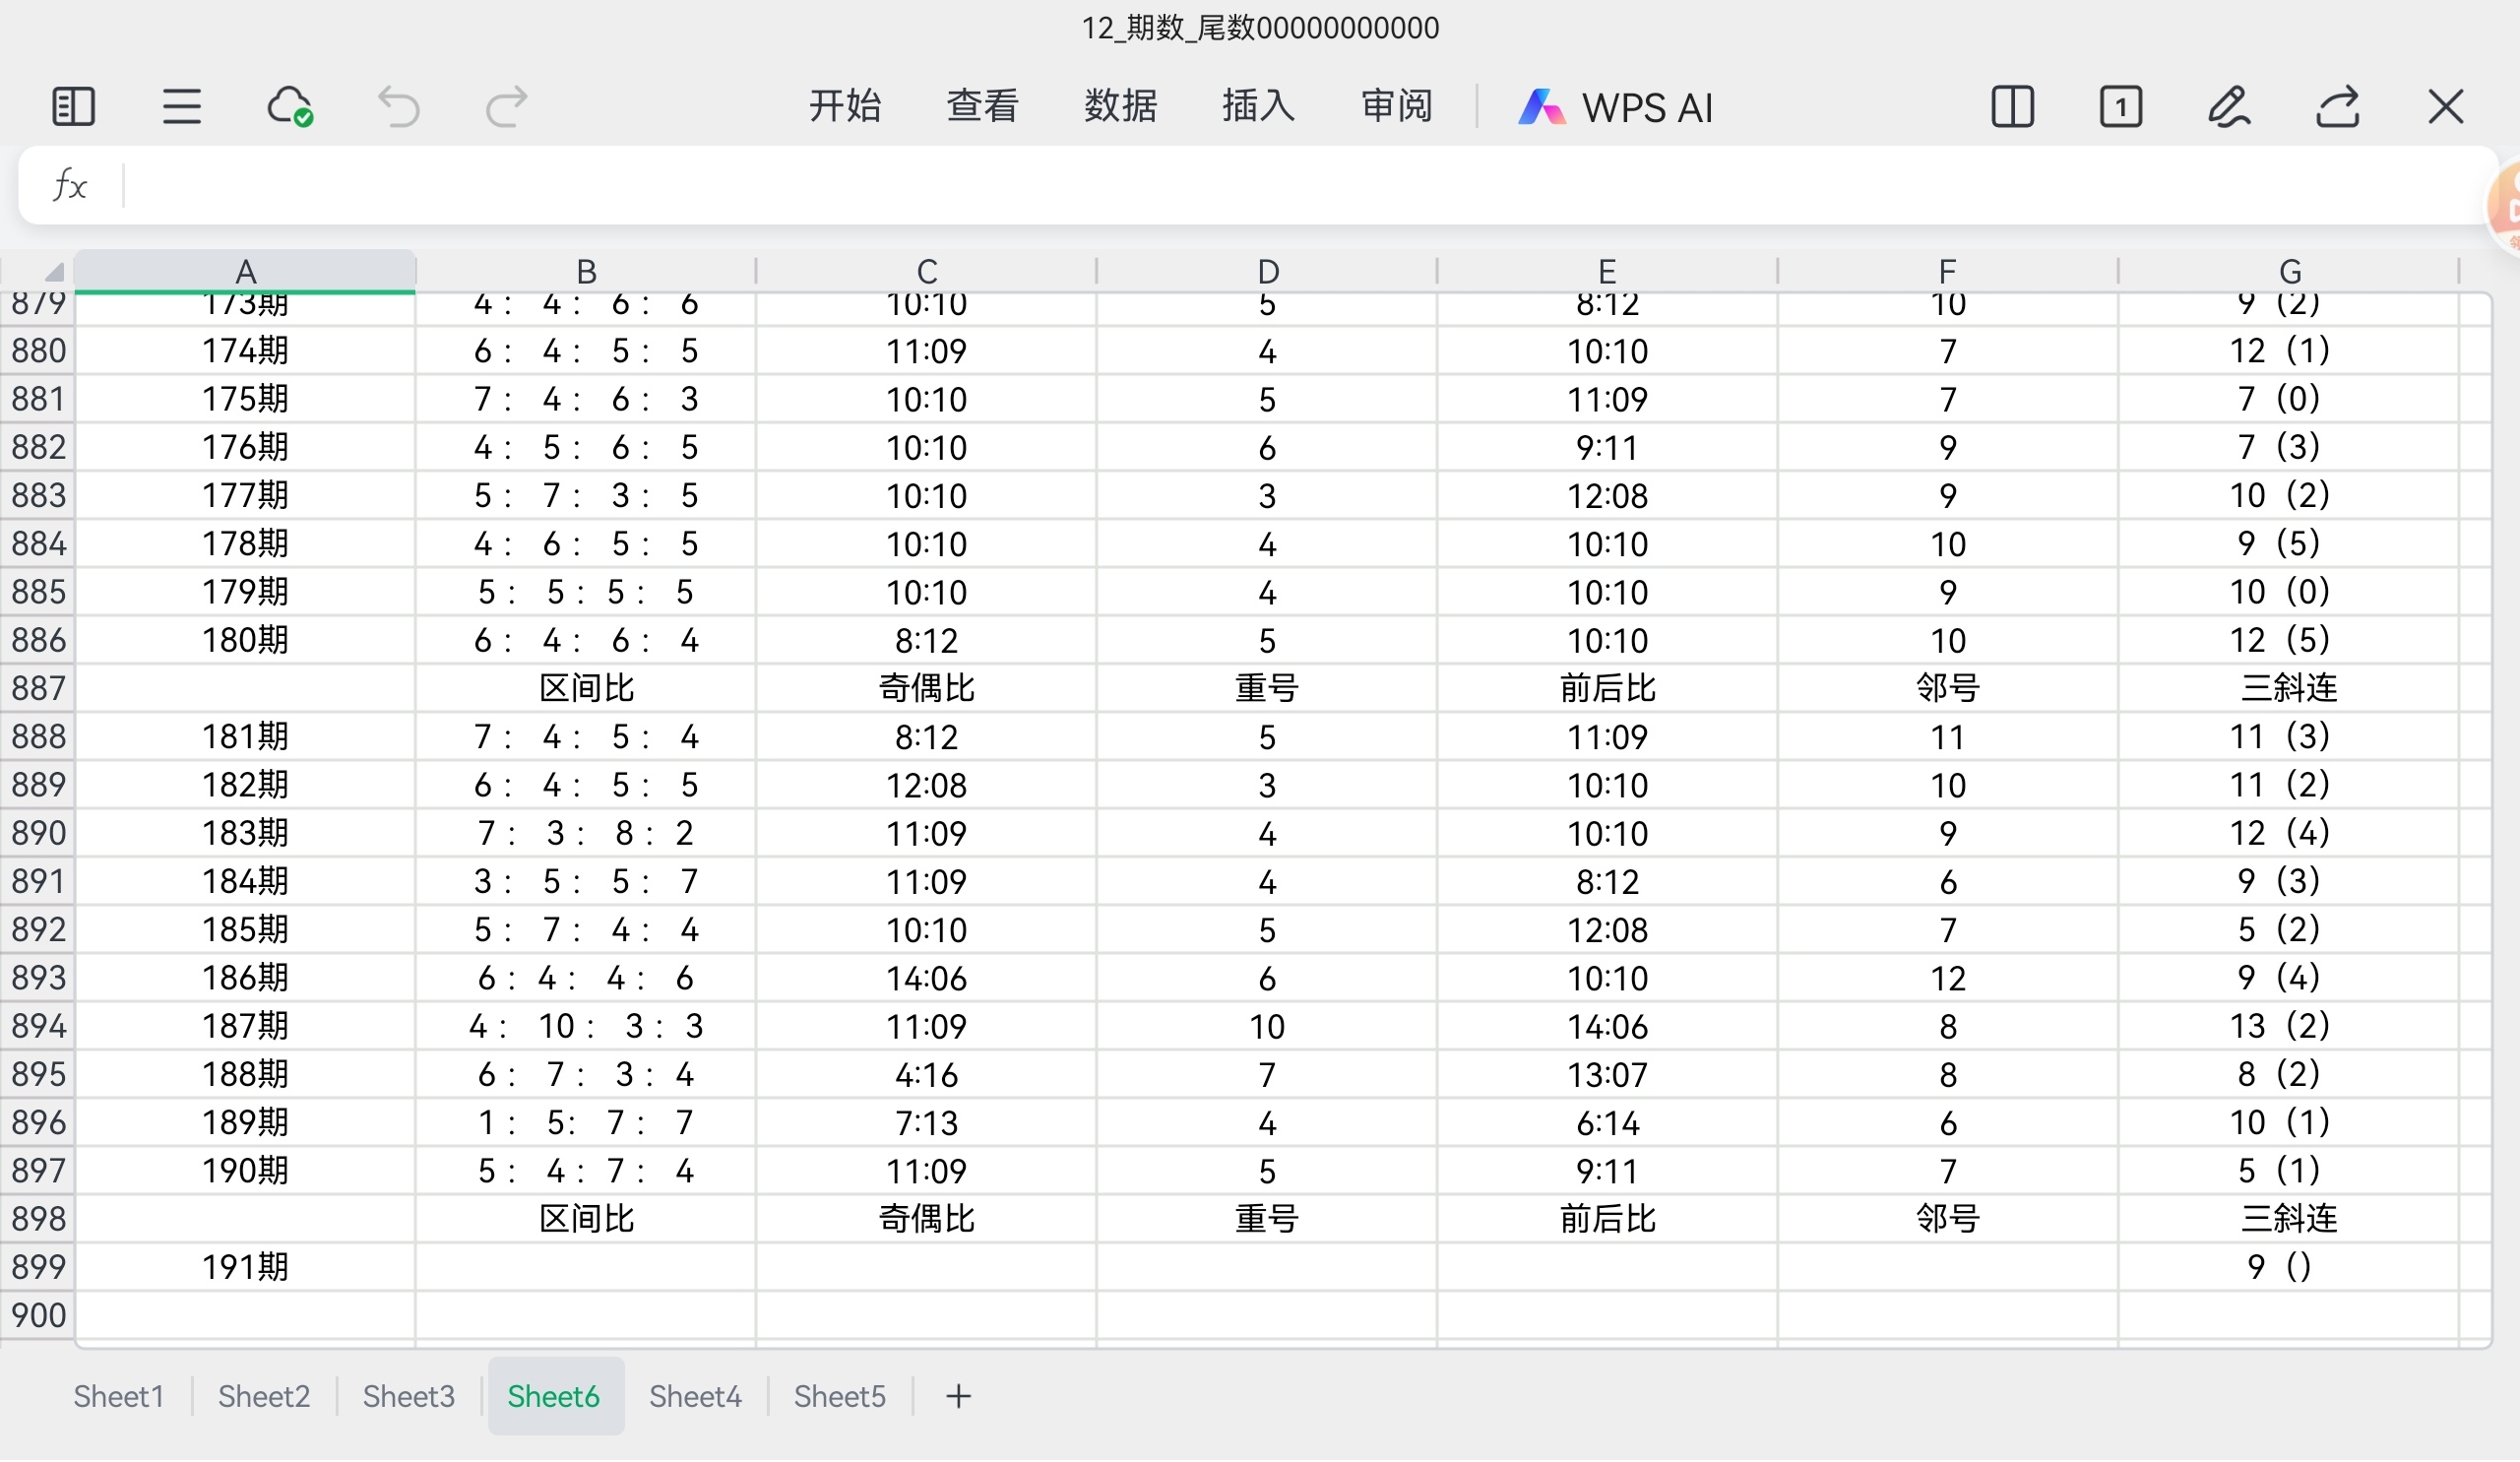The image size is (2520, 1462).
Task: Click 重号 cell in row 887
Action: pos(1267,689)
